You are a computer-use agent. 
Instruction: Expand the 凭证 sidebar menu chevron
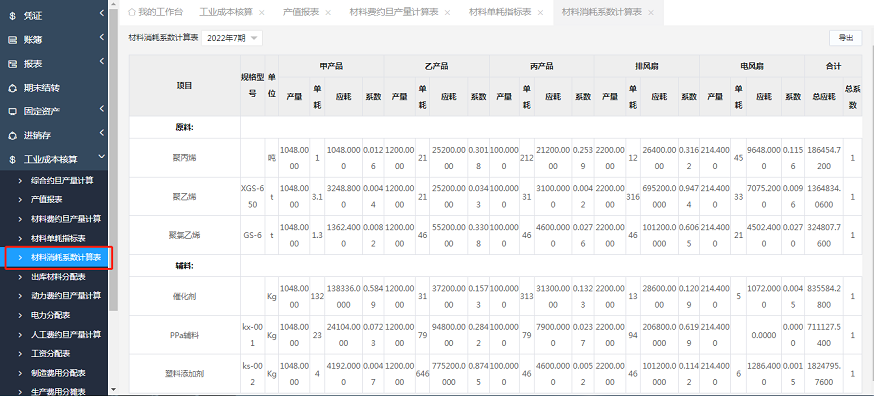(x=101, y=13)
